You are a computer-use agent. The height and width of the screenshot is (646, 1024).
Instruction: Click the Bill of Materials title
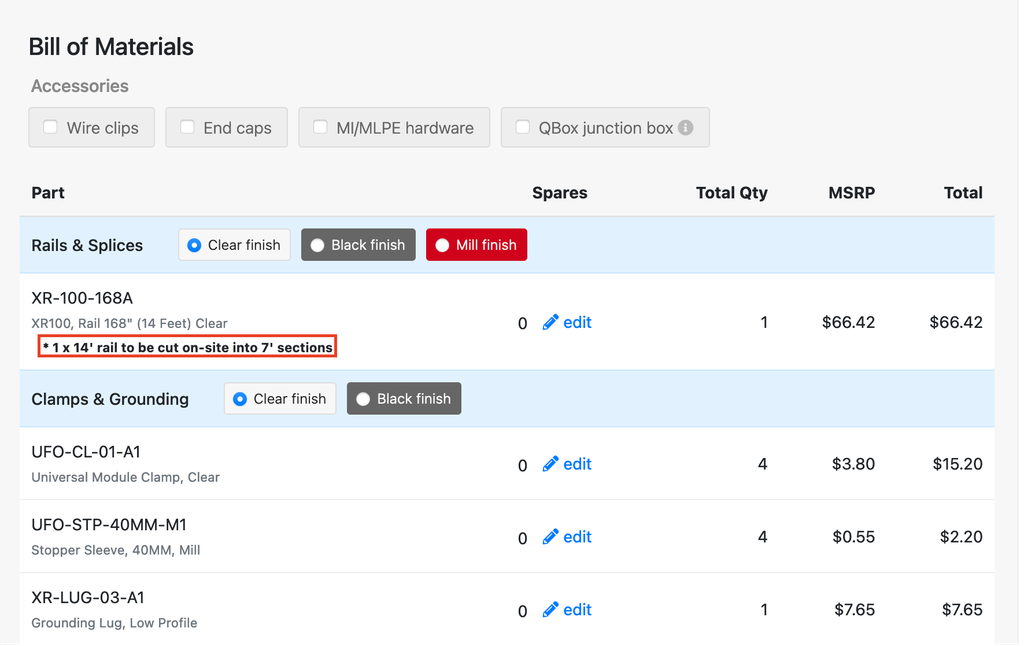[111, 47]
